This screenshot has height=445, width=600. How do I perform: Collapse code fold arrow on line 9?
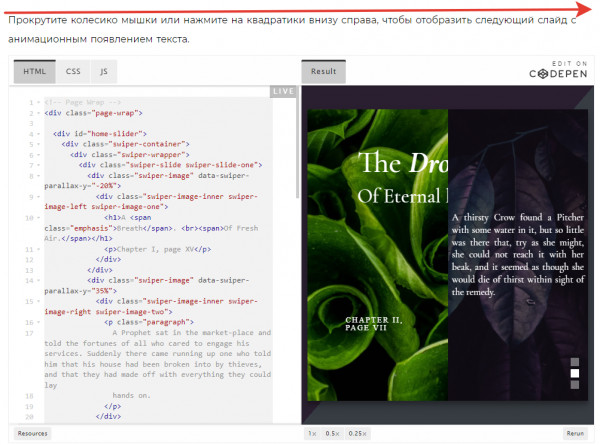pos(38,197)
